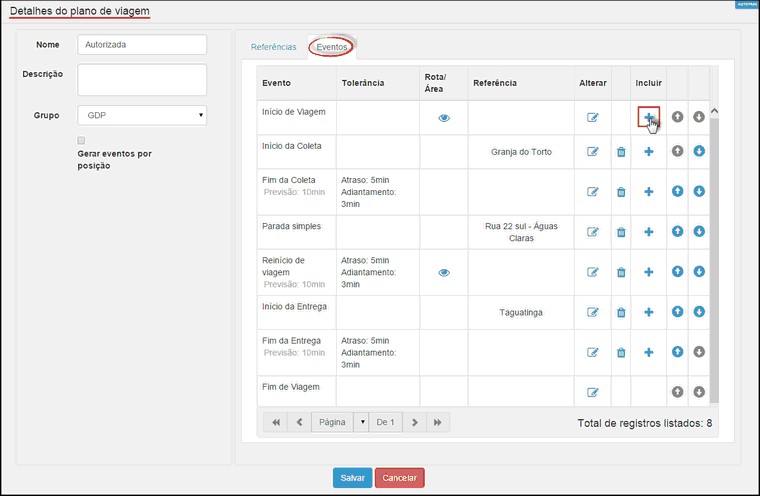This screenshot has width=760, height=496.
Task: Move Fim da Coleta event up
Action: pyautogui.click(x=677, y=191)
